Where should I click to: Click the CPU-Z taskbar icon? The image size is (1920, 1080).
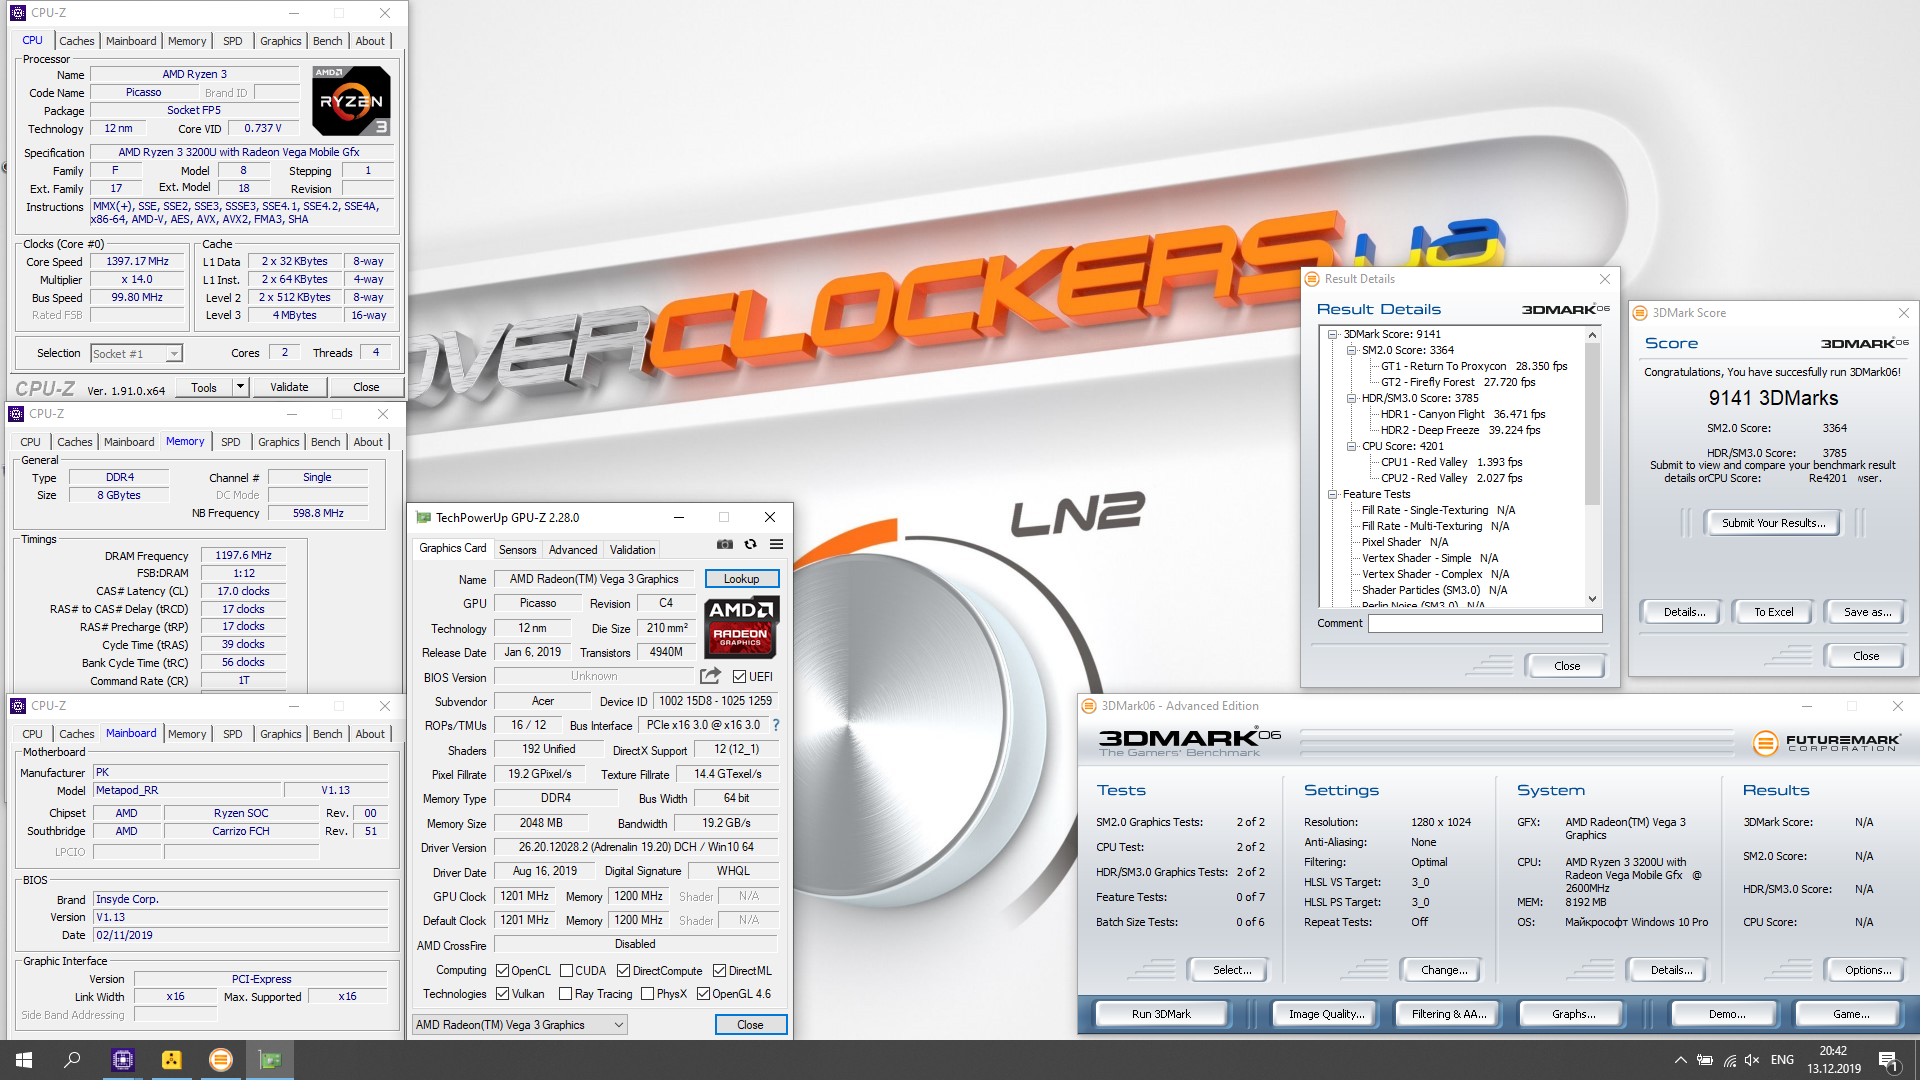pyautogui.click(x=123, y=1060)
